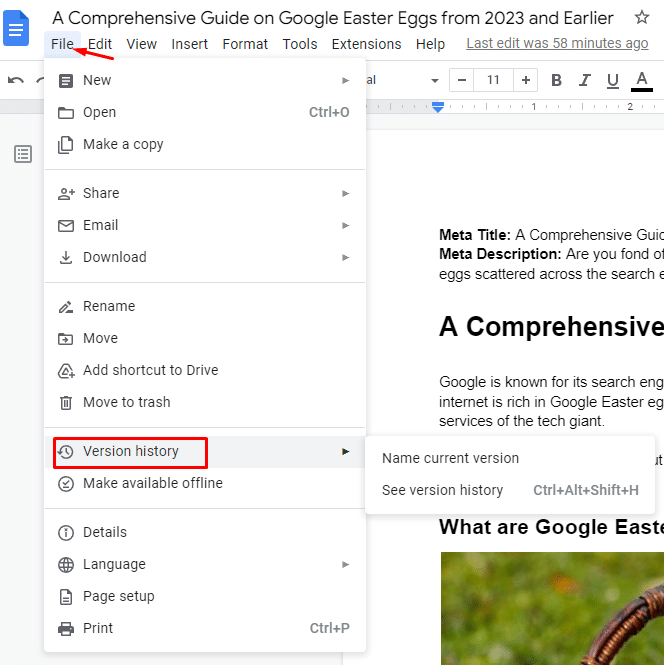
Task: Open Page setup
Action: (205, 596)
